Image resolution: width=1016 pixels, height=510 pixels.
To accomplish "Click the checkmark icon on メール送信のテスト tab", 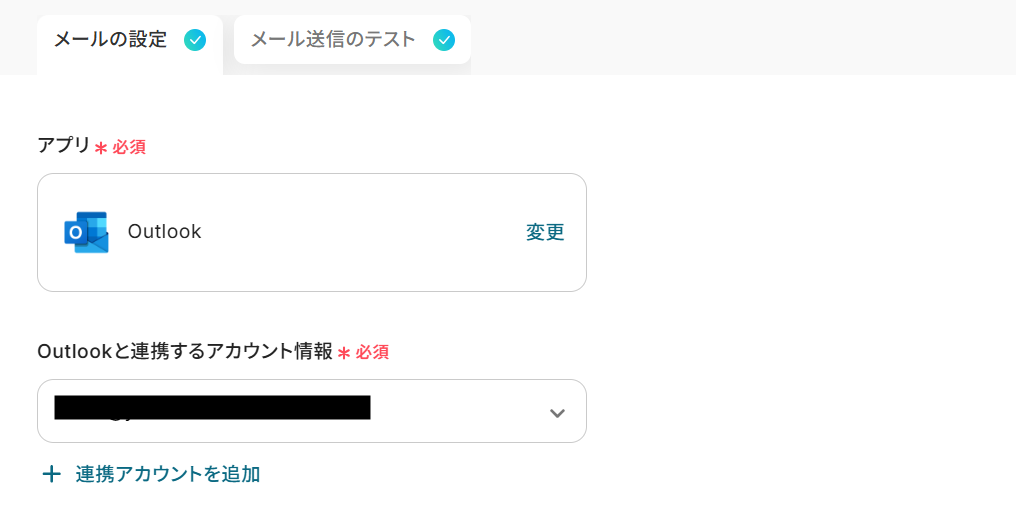I will click(444, 40).
